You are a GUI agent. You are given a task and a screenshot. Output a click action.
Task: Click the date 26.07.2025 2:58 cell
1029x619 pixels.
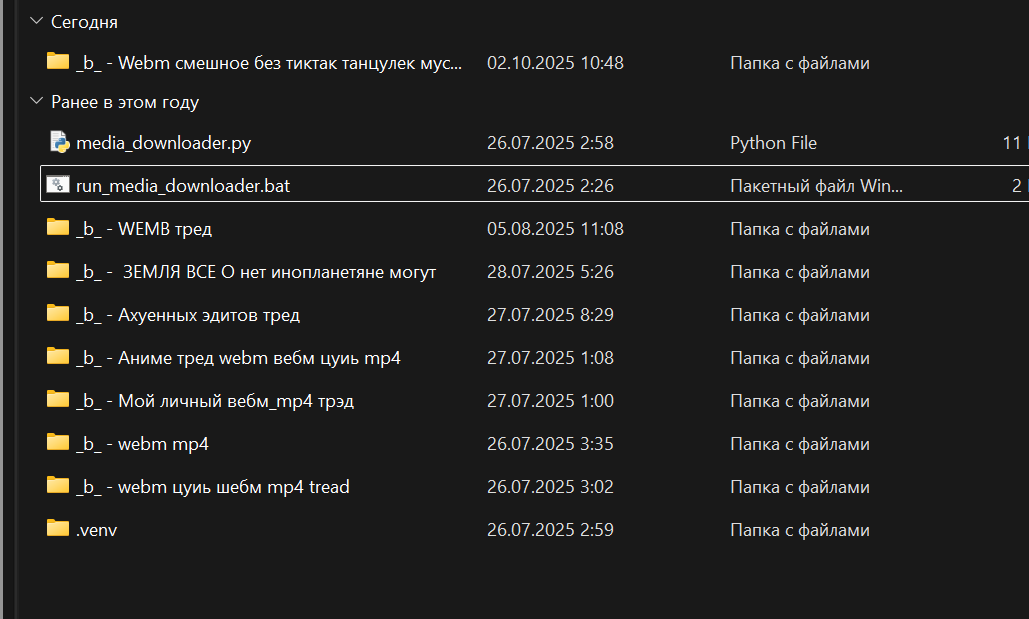coord(550,143)
